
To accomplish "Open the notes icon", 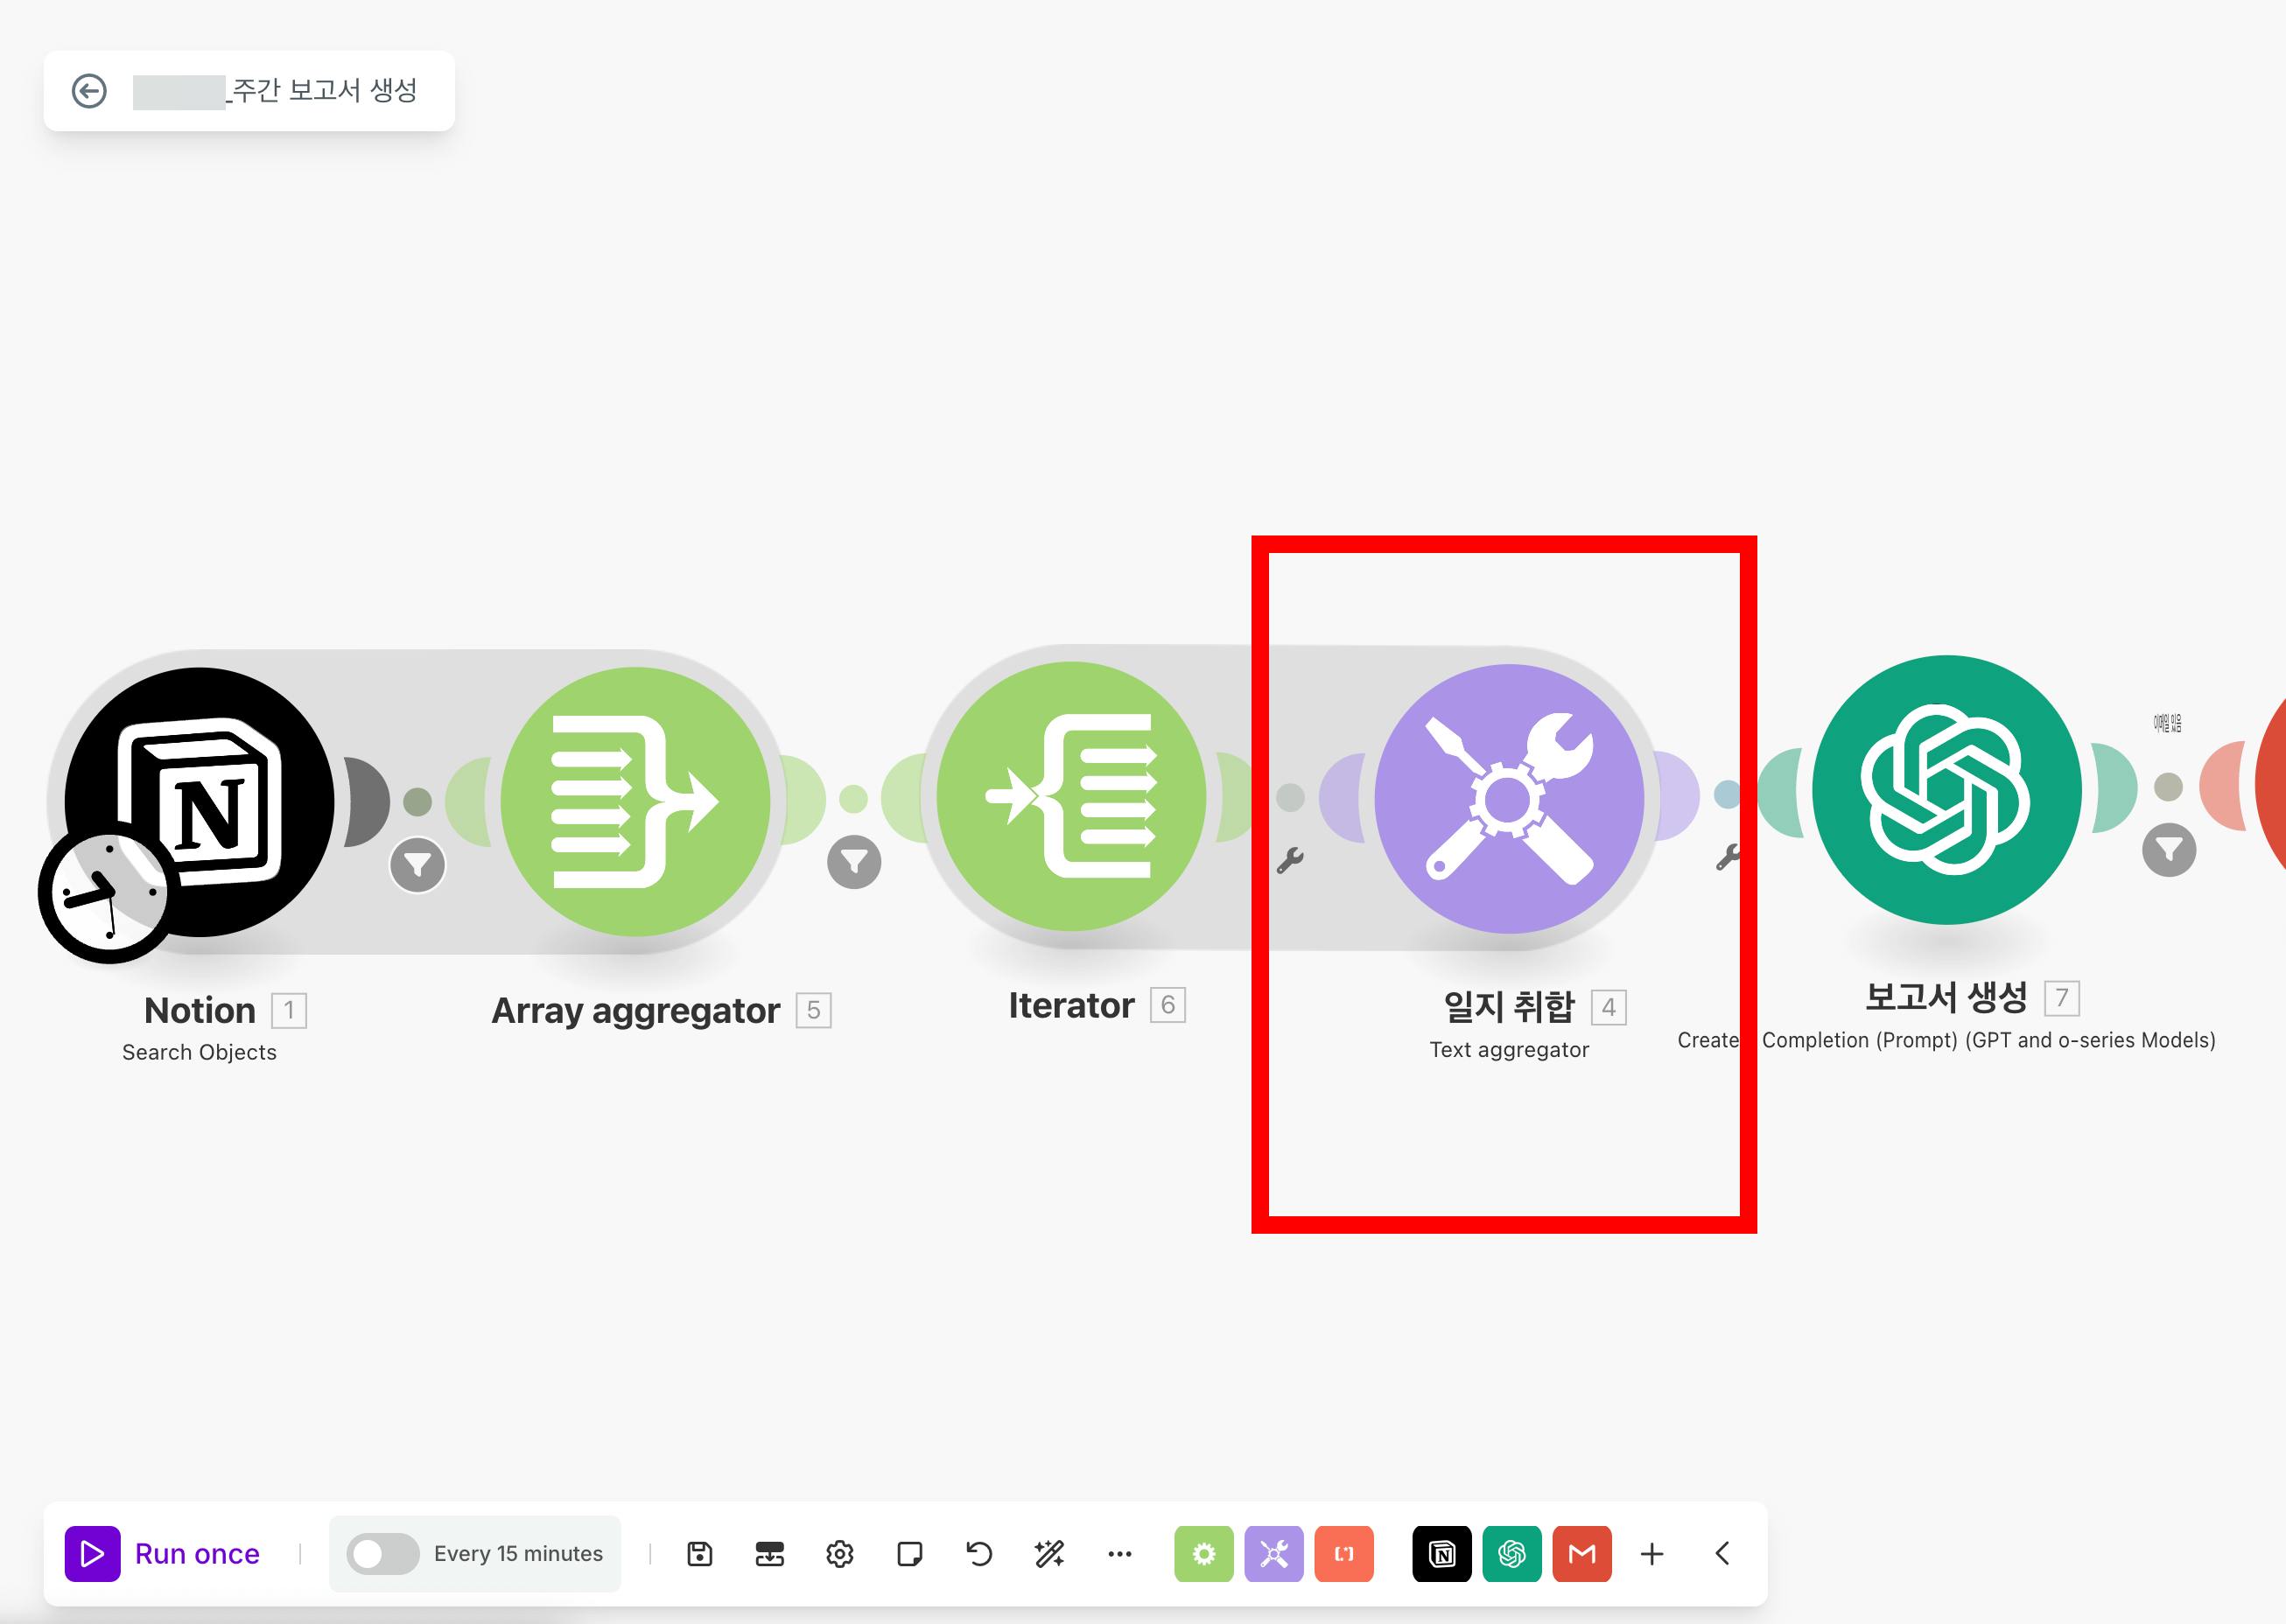I will click(910, 1553).
